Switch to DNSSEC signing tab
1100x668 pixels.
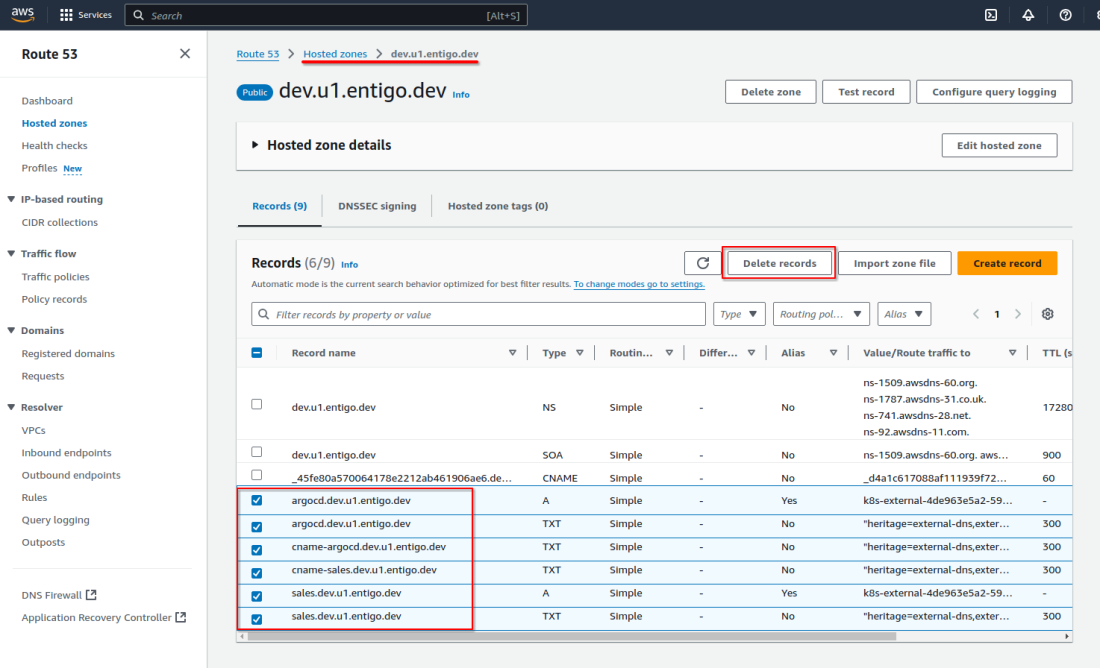(x=377, y=206)
